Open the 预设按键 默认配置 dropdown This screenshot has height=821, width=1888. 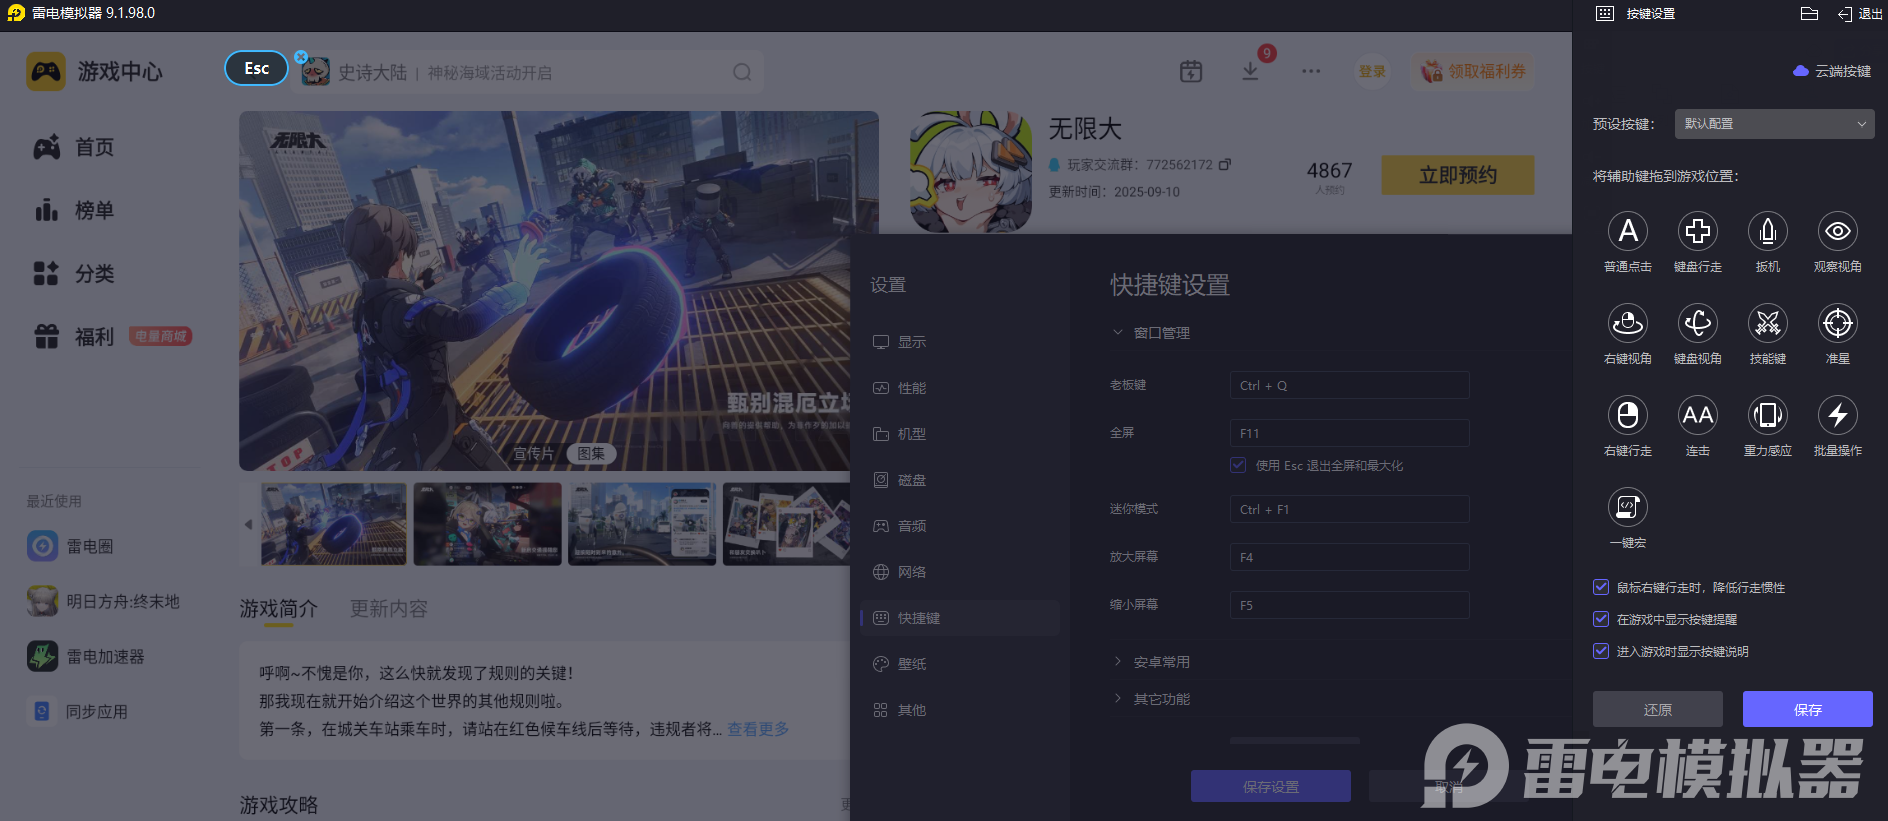point(1775,124)
